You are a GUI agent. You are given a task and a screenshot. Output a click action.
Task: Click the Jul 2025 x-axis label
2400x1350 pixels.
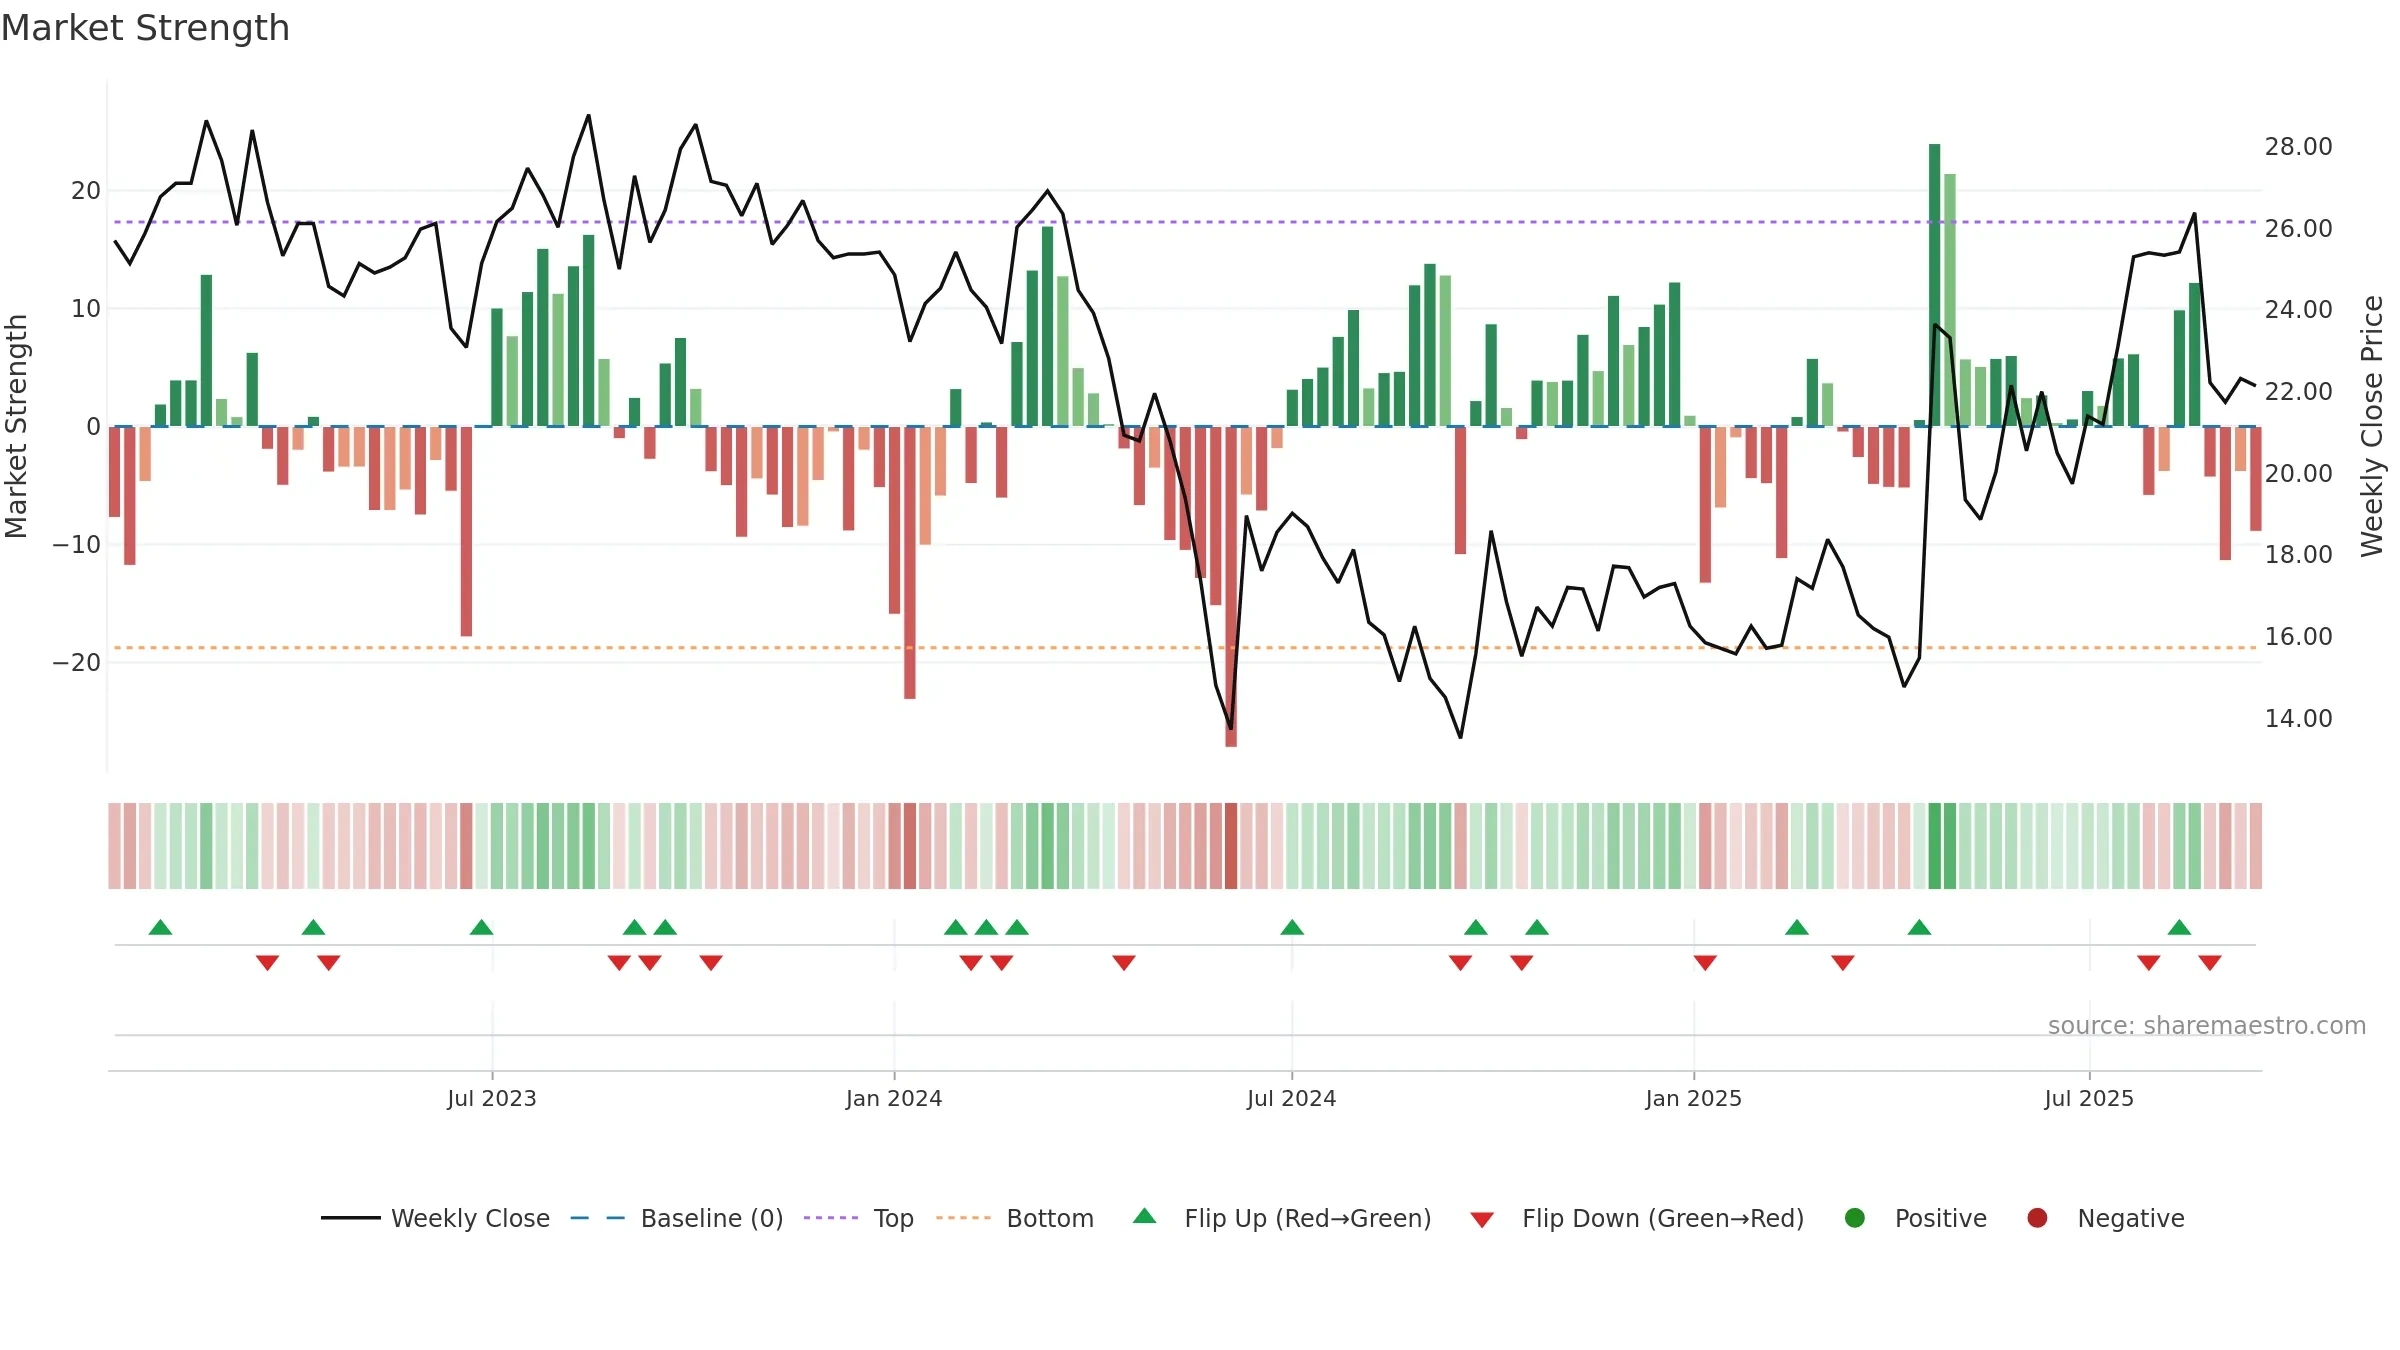2089,1098
